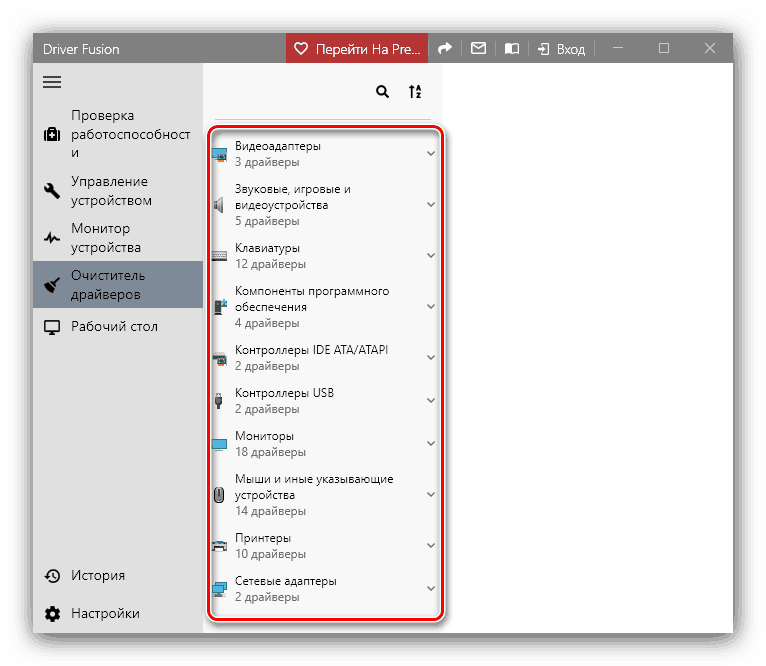
Task: Click the network adapters icon
Action: pyautogui.click(x=219, y=589)
